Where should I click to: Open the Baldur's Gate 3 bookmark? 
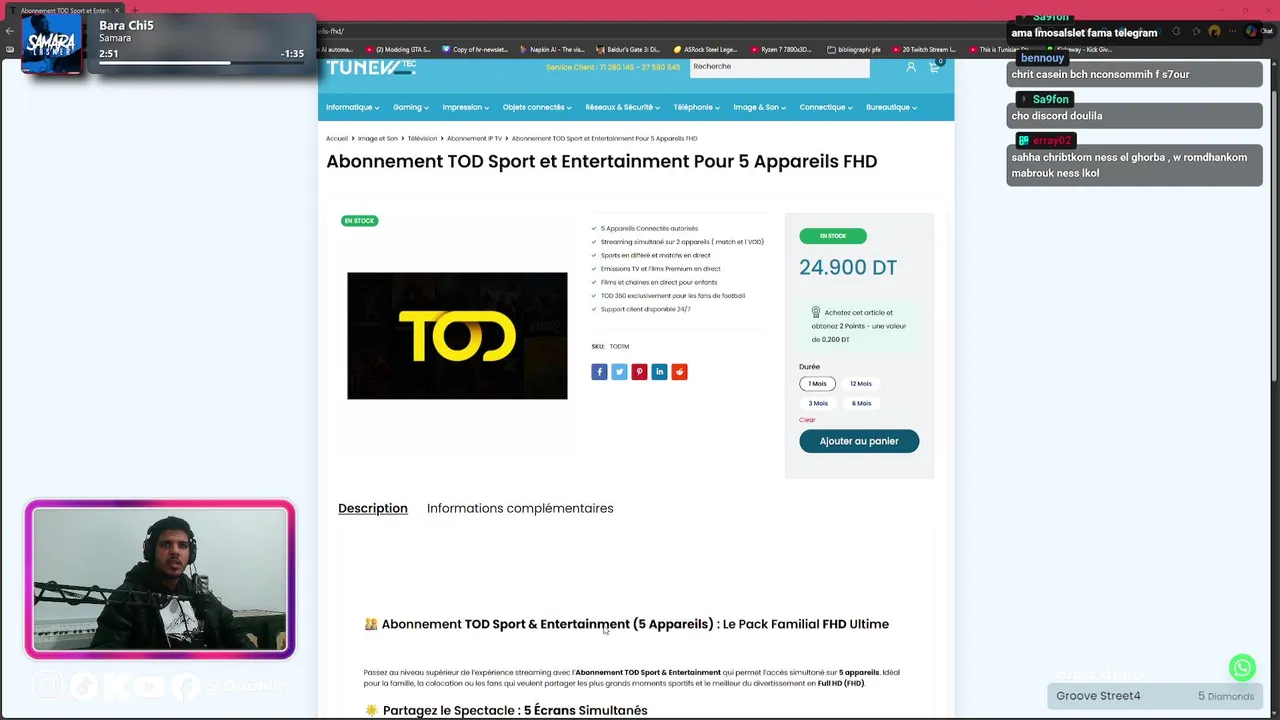[628, 49]
